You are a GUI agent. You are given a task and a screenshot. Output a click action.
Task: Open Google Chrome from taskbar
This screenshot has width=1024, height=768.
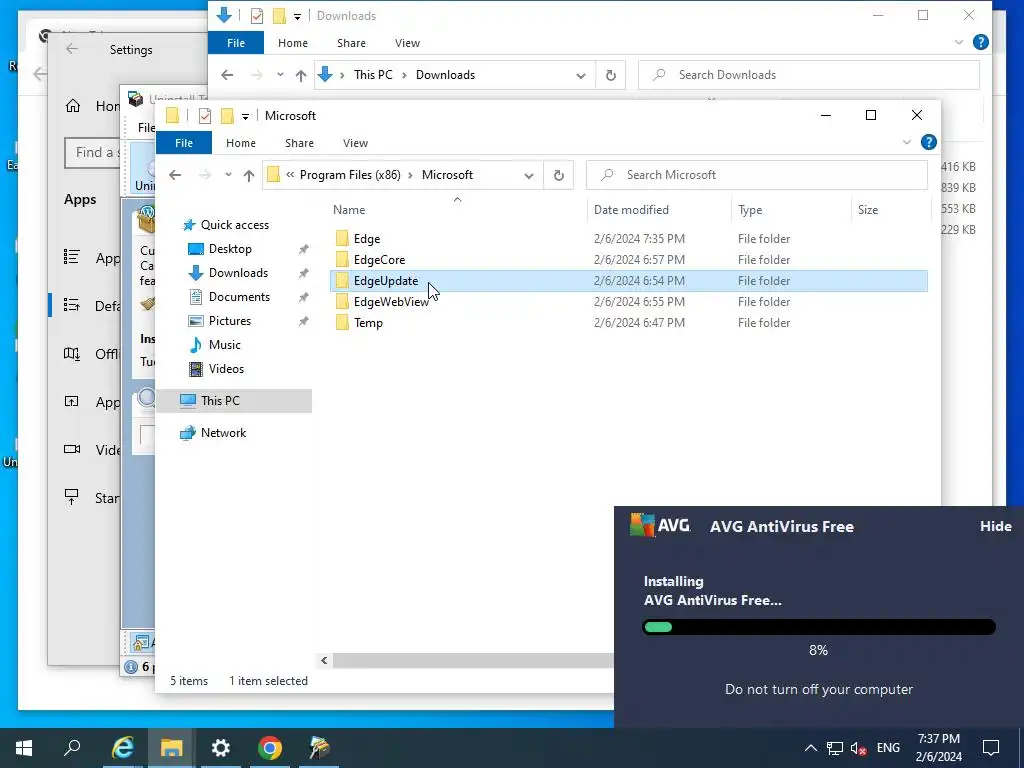(270, 748)
